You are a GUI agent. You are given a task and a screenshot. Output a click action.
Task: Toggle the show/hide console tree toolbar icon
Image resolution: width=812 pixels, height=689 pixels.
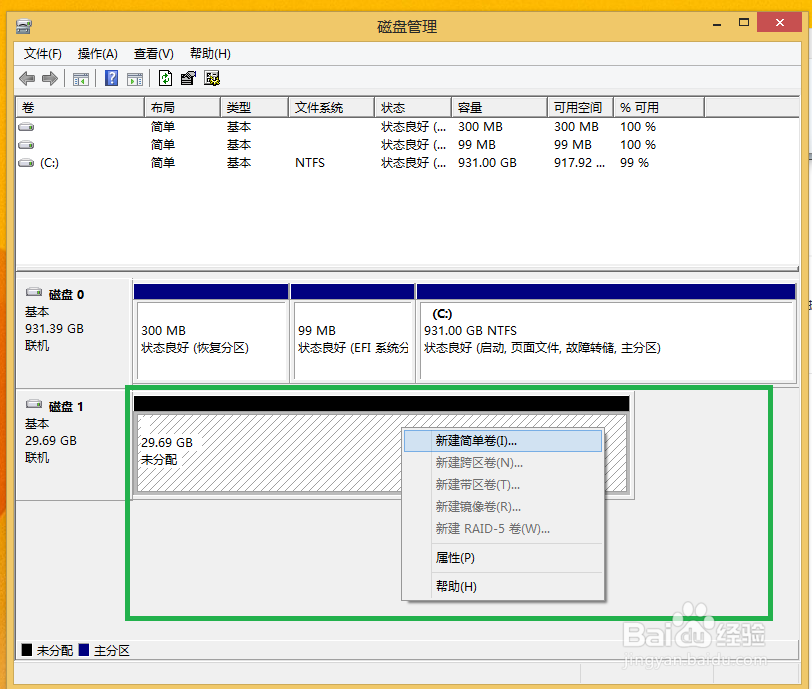click(80, 78)
